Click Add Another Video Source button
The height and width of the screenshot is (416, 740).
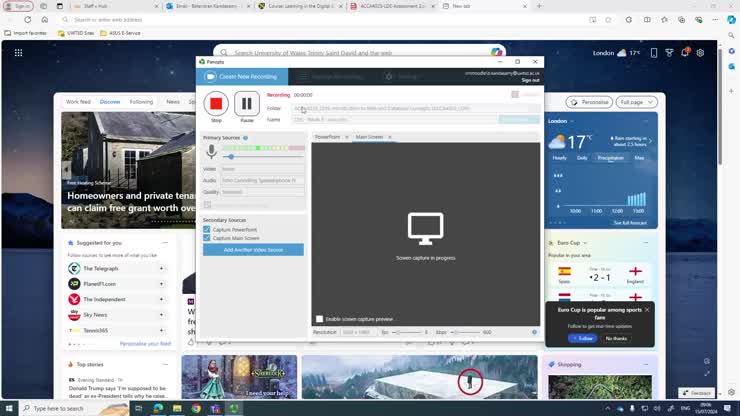click(253, 250)
